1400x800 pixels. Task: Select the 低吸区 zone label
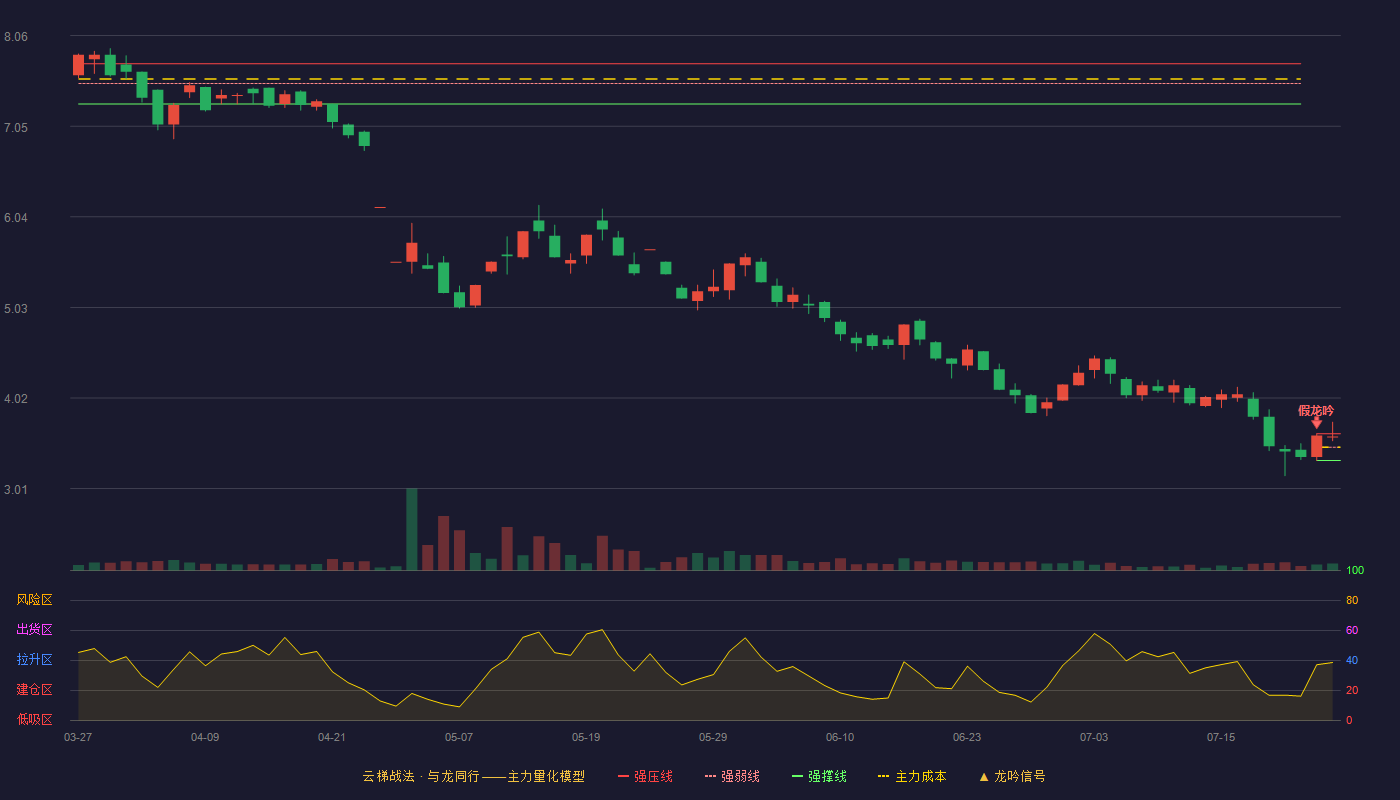[34, 719]
